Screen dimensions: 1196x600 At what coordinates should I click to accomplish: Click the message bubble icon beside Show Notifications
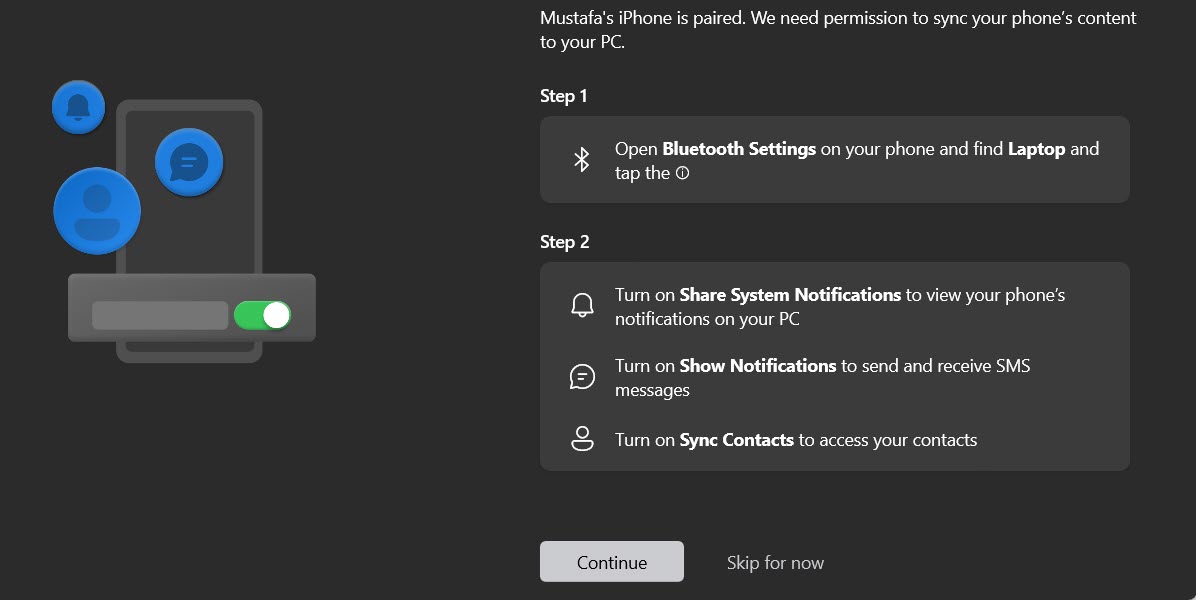coord(582,377)
